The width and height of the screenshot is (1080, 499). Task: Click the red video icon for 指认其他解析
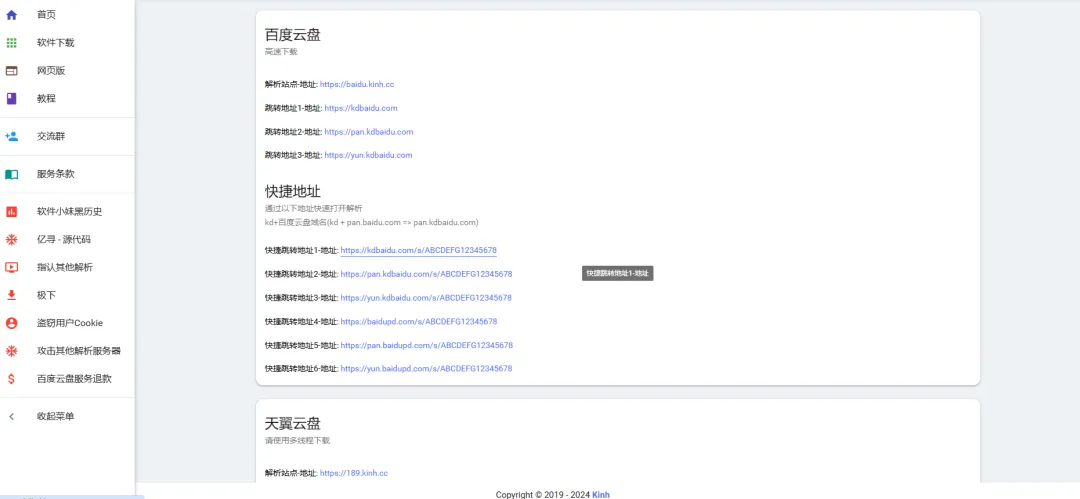pyautogui.click(x=11, y=267)
